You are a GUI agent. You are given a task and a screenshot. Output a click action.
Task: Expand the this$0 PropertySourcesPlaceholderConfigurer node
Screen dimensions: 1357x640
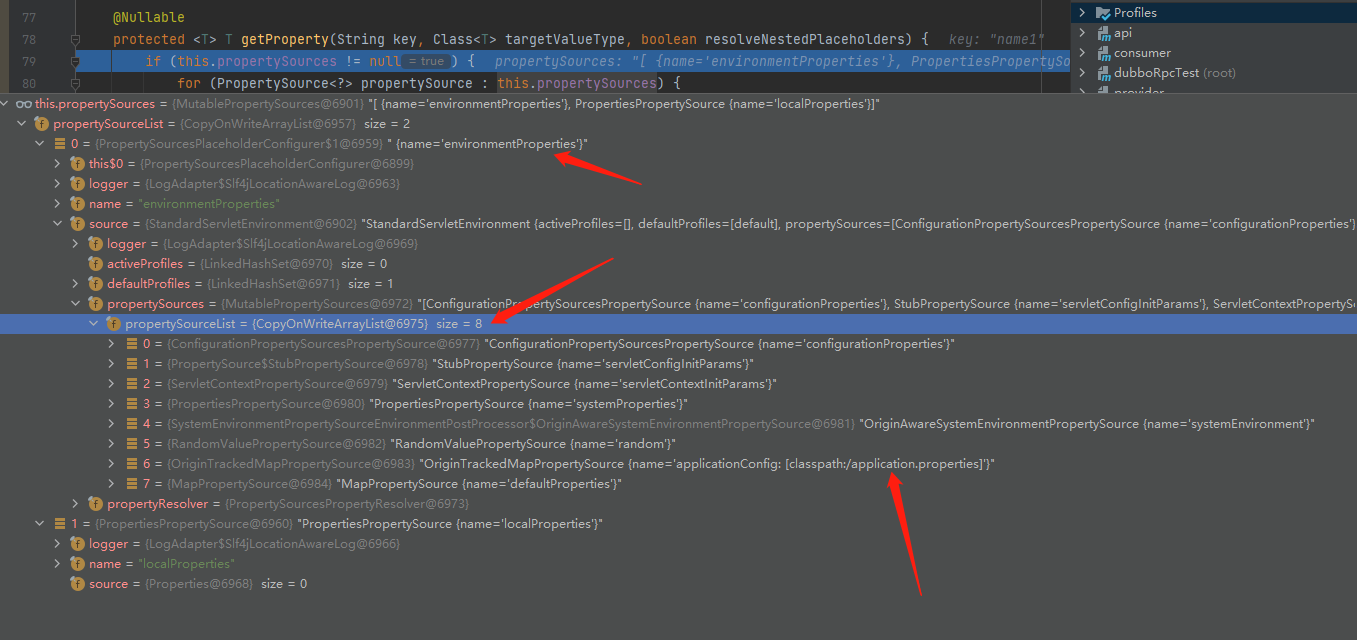pyautogui.click(x=59, y=164)
